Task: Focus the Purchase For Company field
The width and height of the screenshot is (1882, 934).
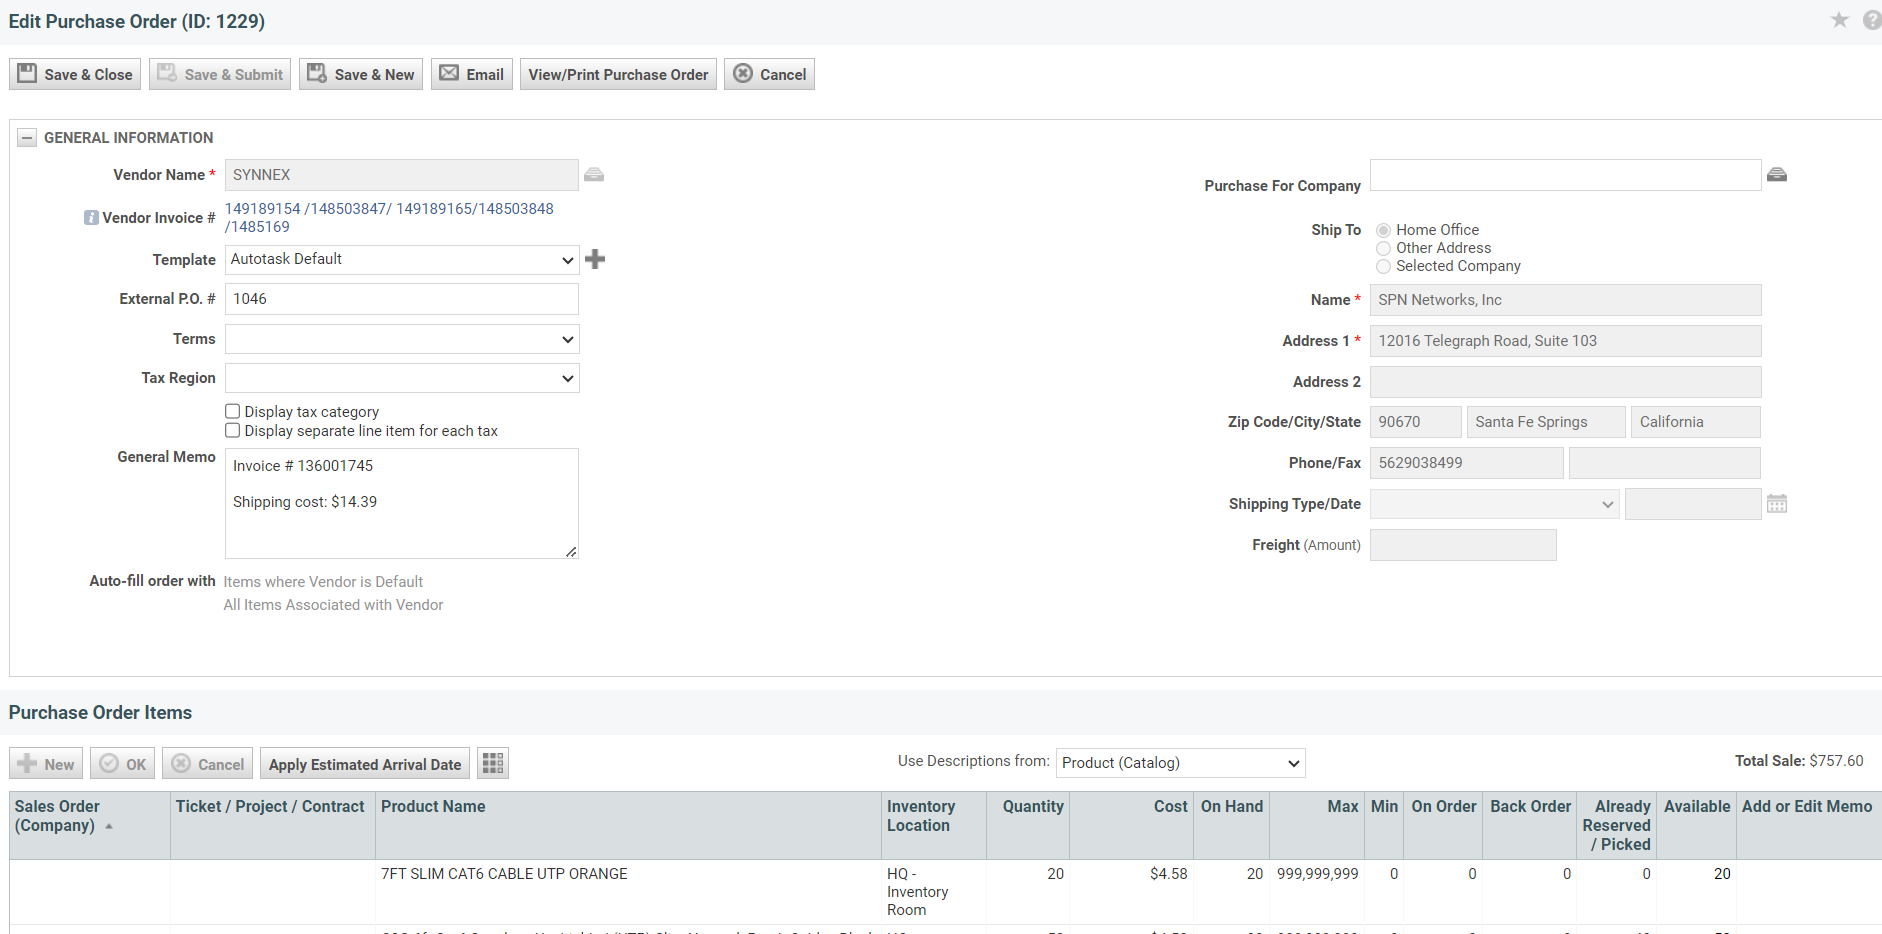Action: tap(1566, 175)
